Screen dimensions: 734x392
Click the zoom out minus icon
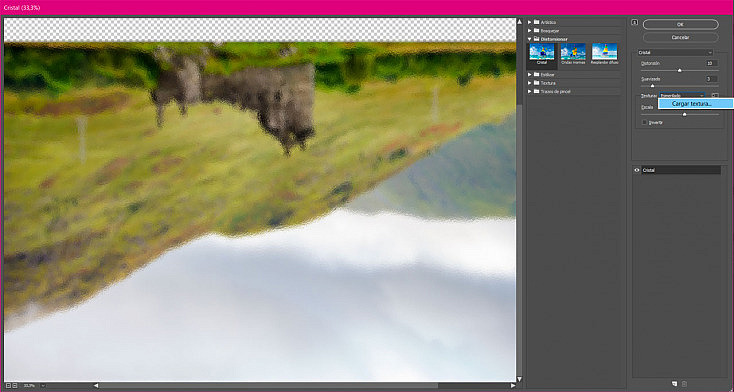8,385
